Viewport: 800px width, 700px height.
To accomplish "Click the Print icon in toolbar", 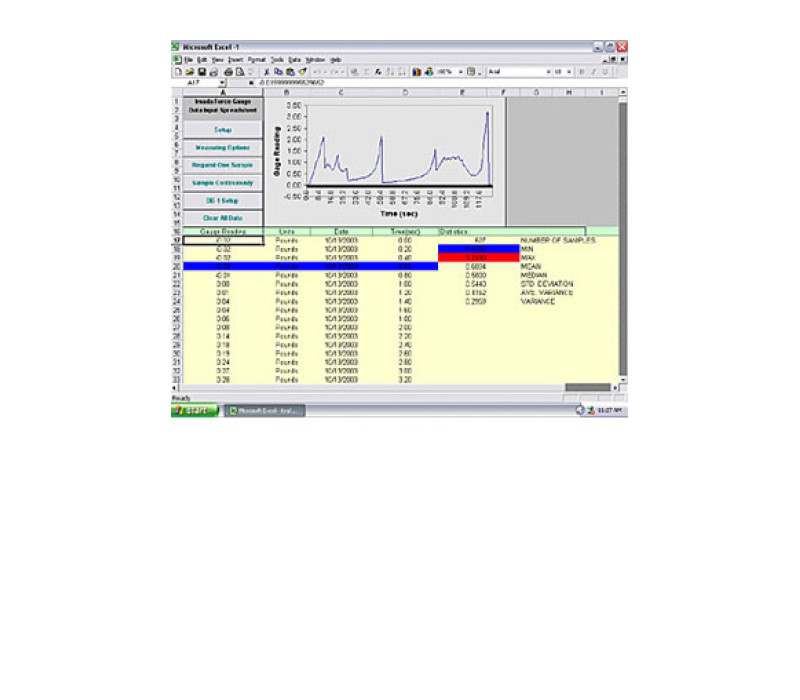I will click(x=228, y=72).
